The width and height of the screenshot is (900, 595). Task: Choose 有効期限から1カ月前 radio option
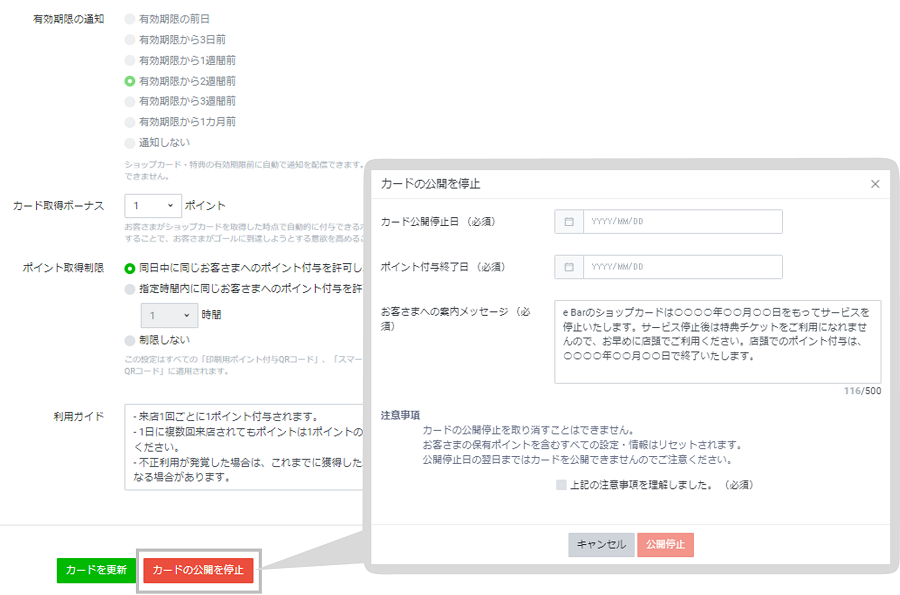(129, 122)
